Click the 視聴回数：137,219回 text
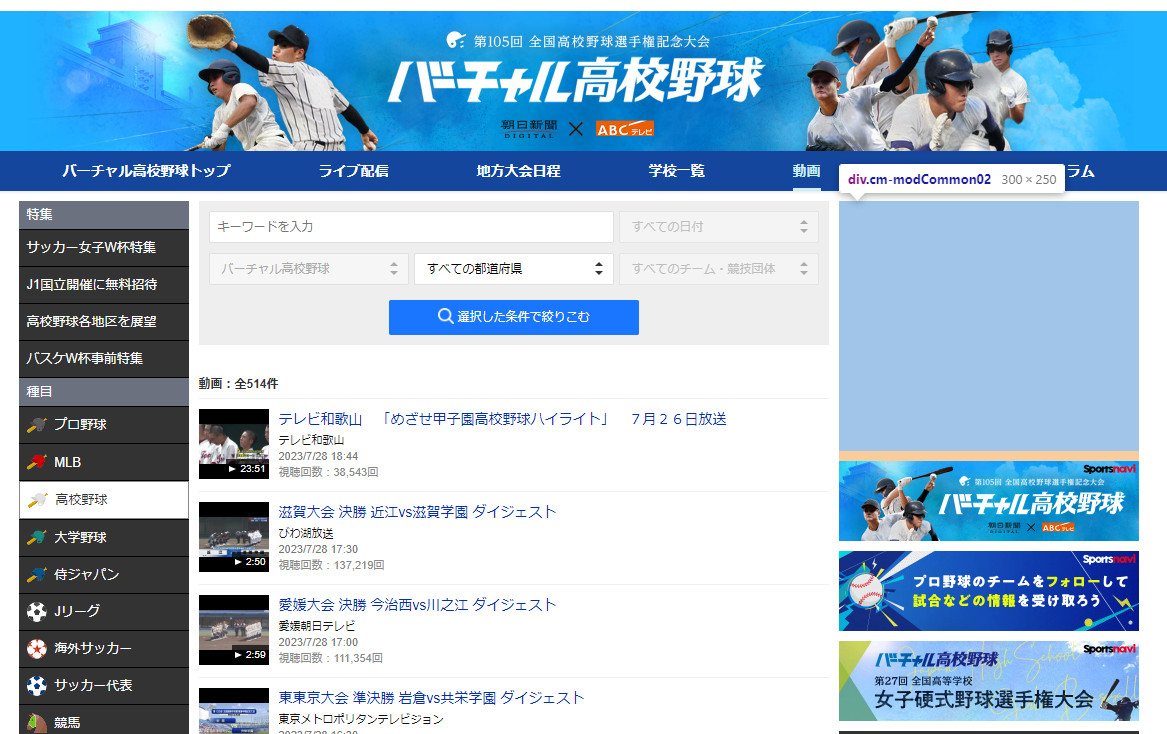 [x=331, y=566]
